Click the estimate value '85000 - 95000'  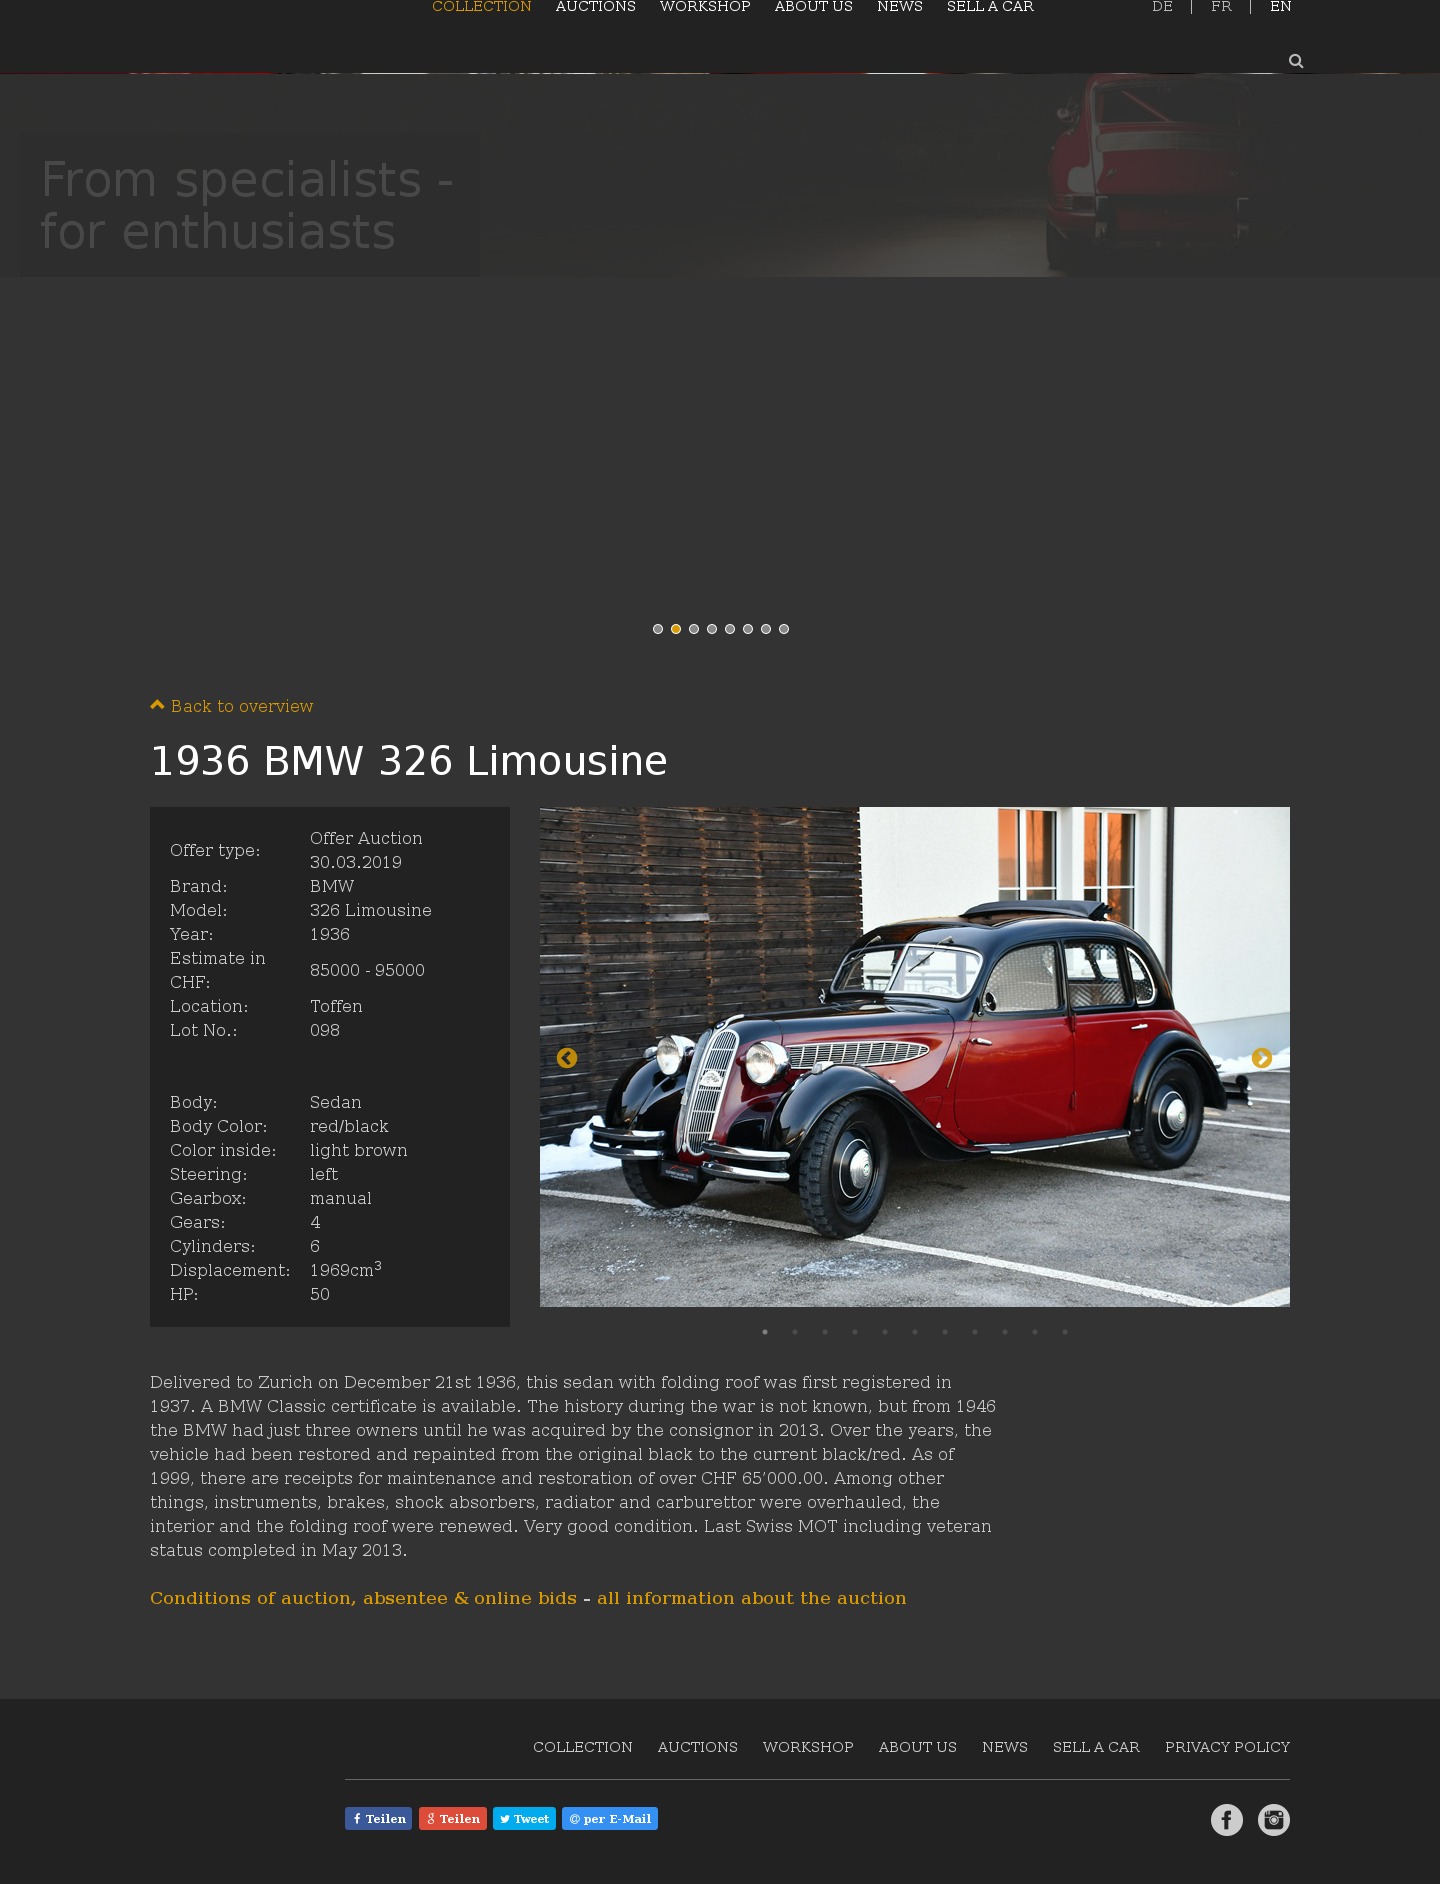pos(367,970)
